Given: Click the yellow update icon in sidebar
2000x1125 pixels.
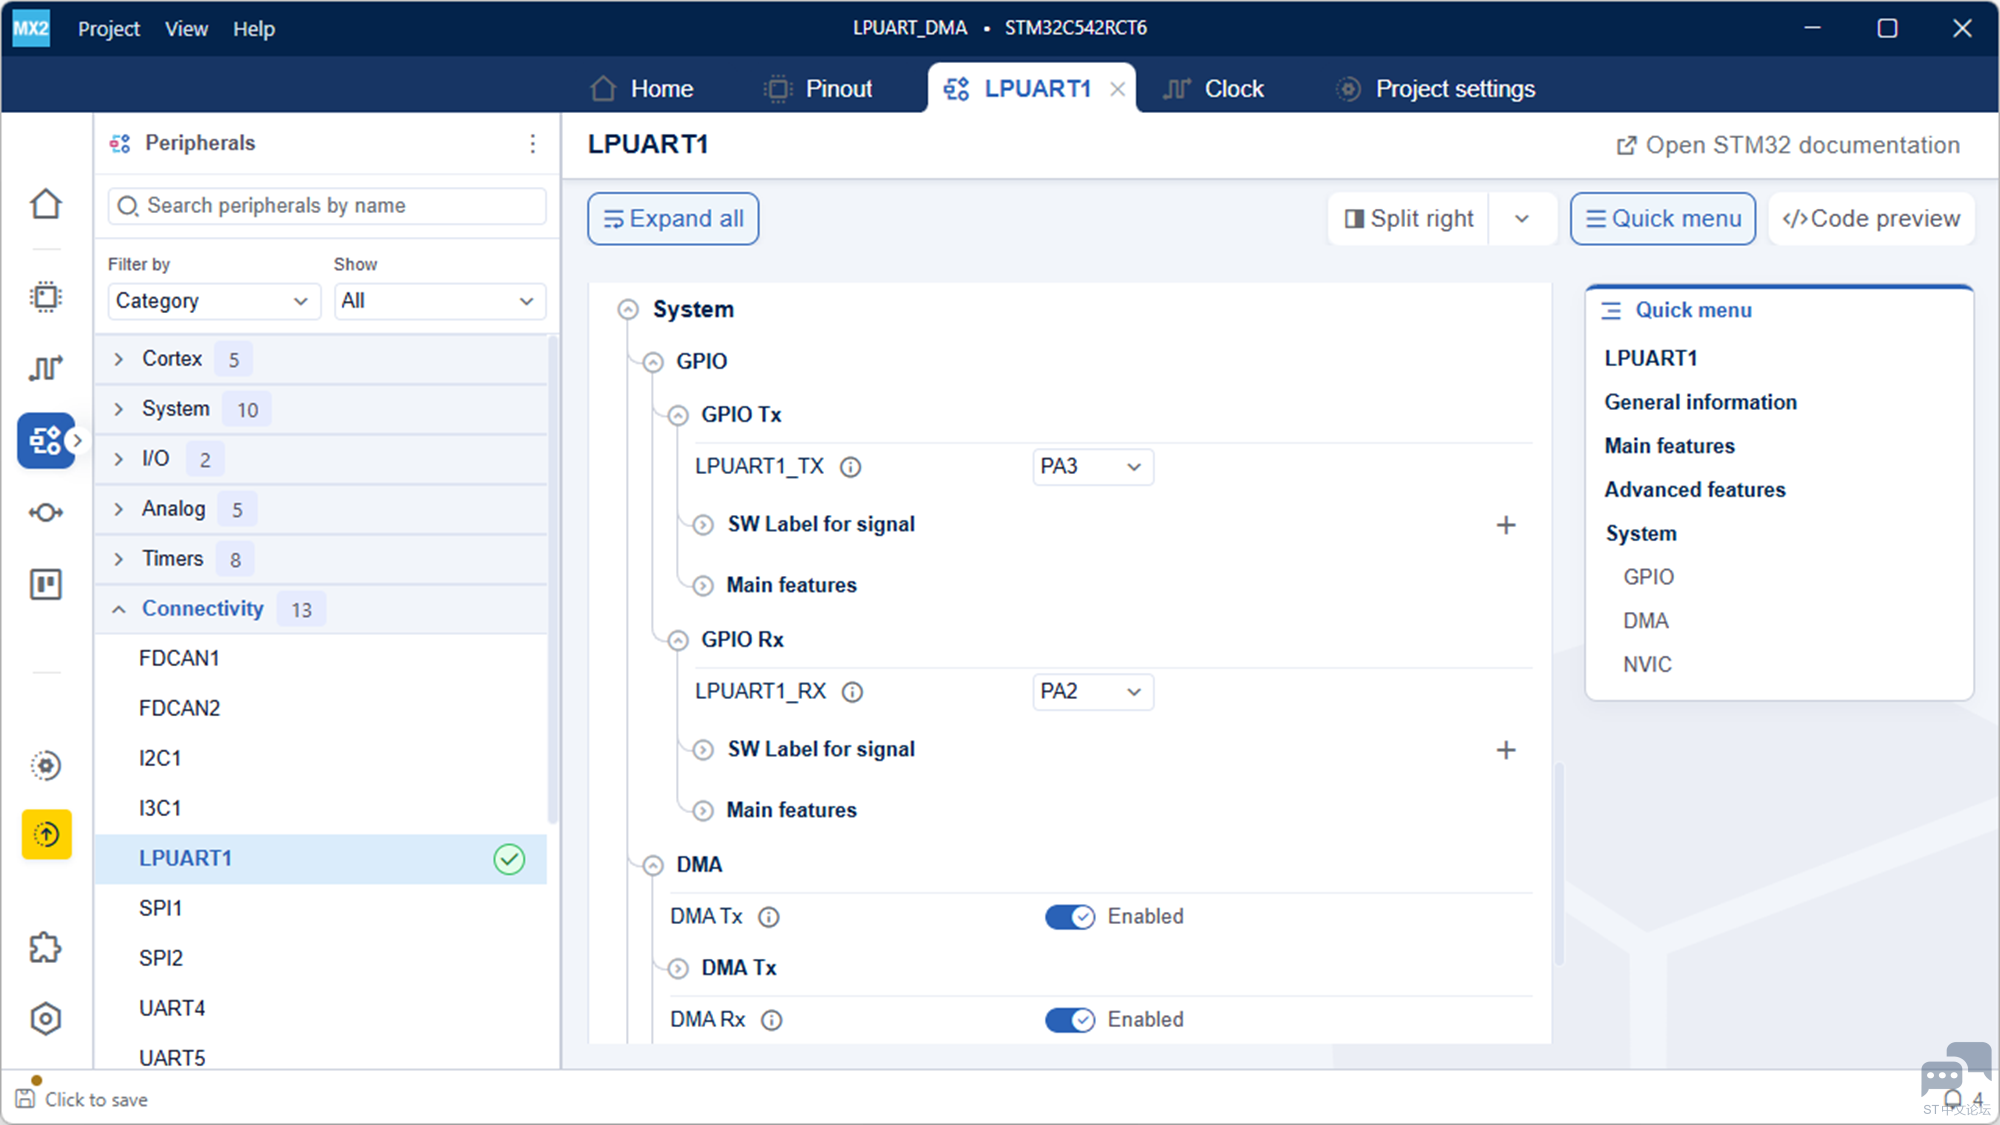Looking at the screenshot, I should point(46,834).
